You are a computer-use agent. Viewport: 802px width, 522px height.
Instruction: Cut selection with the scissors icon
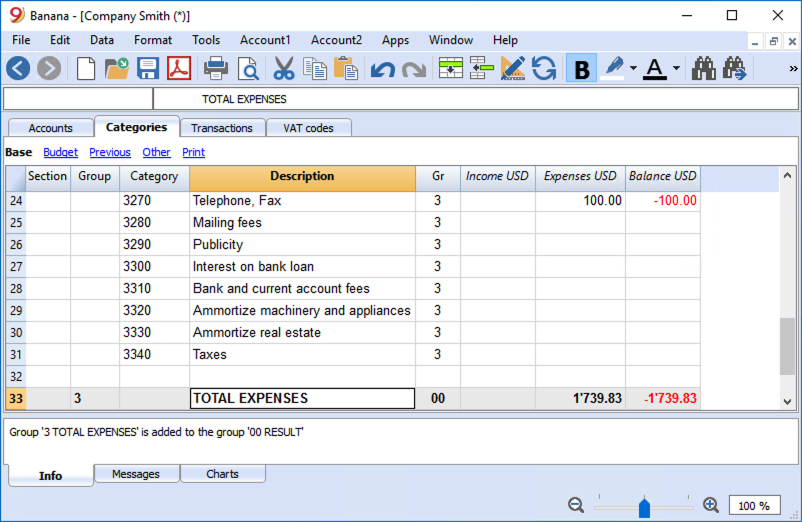(x=284, y=69)
